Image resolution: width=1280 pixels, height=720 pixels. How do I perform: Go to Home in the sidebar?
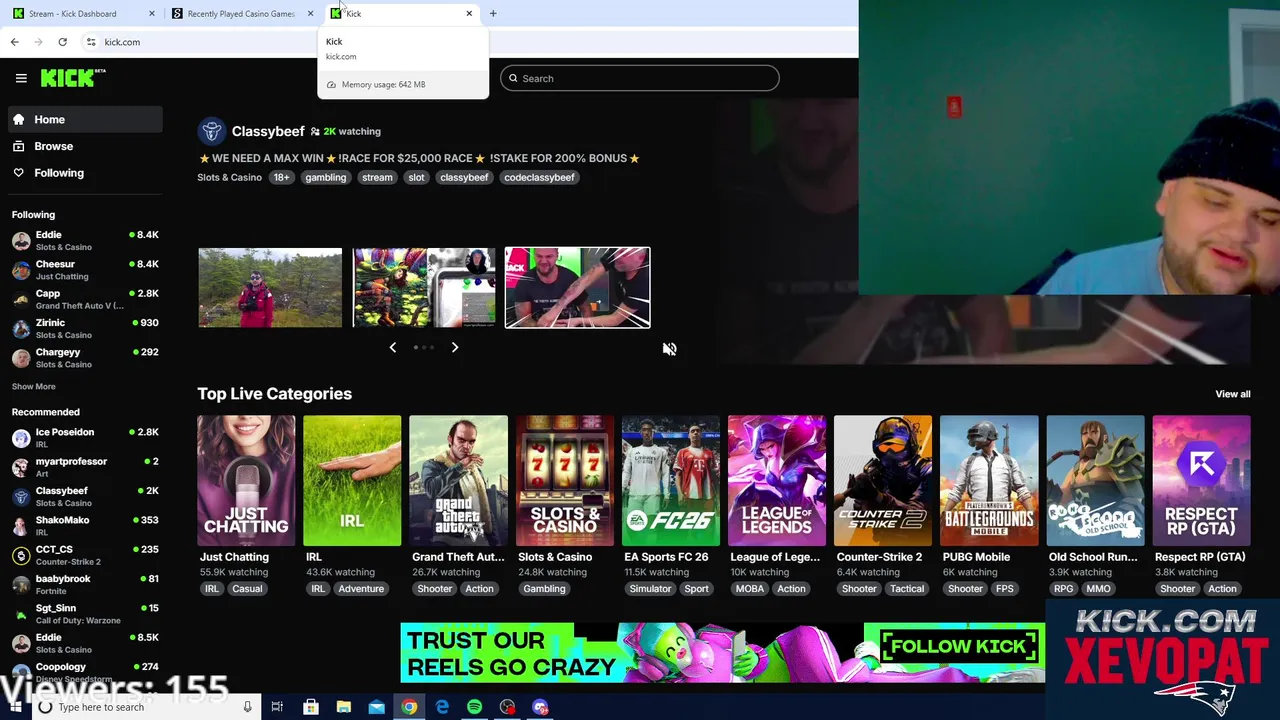[x=85, y=119]
